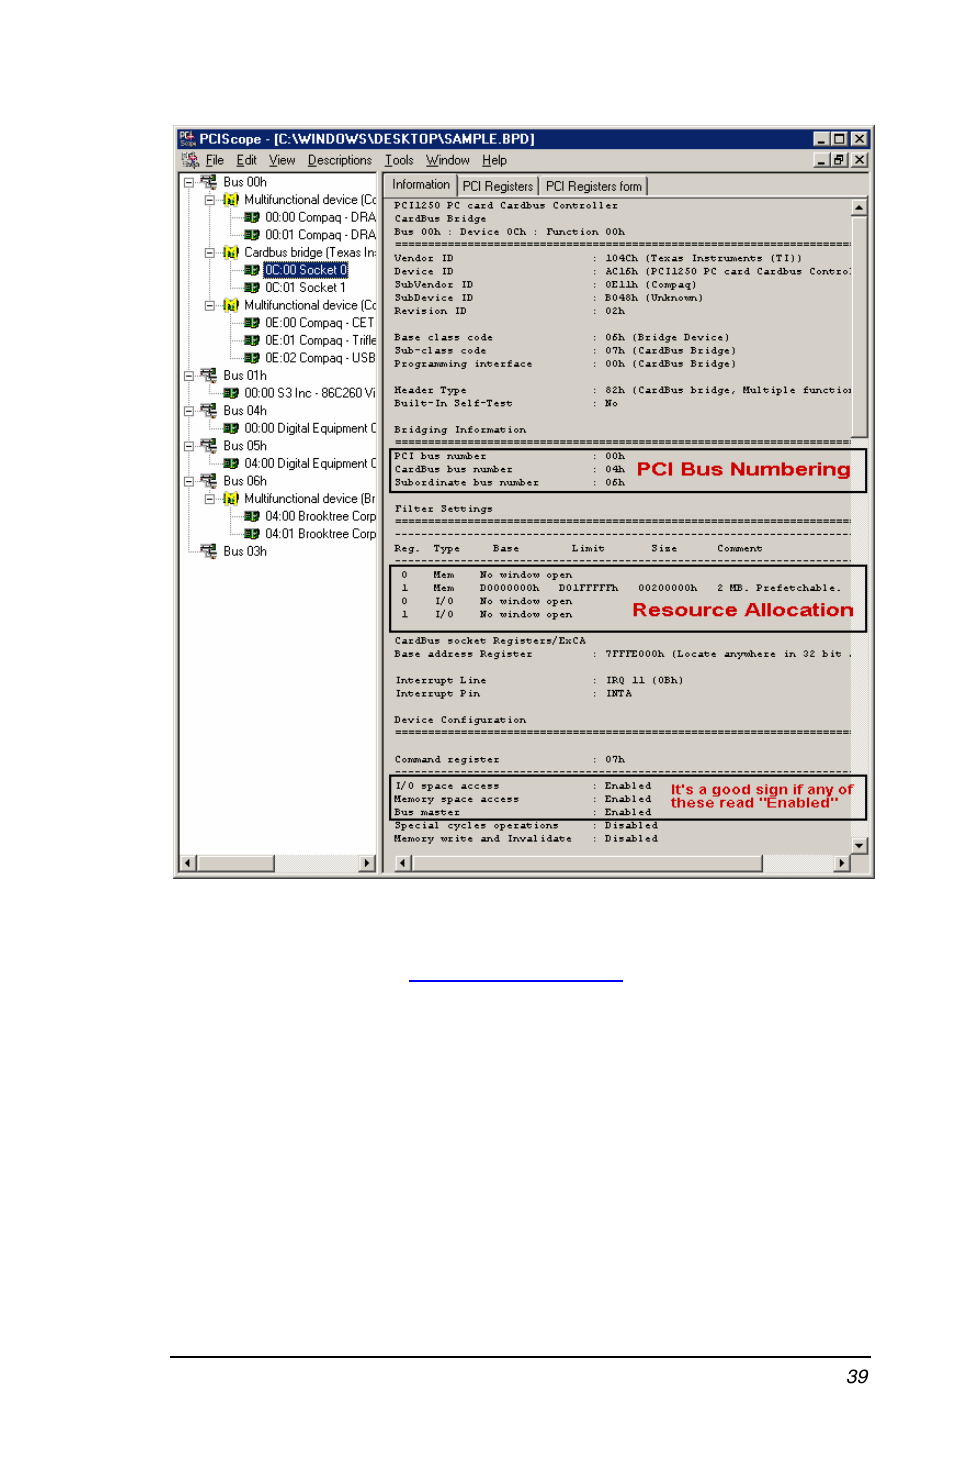This screenshot has height=1475, width=954.
Task: Select 04:01 Brooktree Corp tree item
Action: pyautogui.click(x=320, y=534)
